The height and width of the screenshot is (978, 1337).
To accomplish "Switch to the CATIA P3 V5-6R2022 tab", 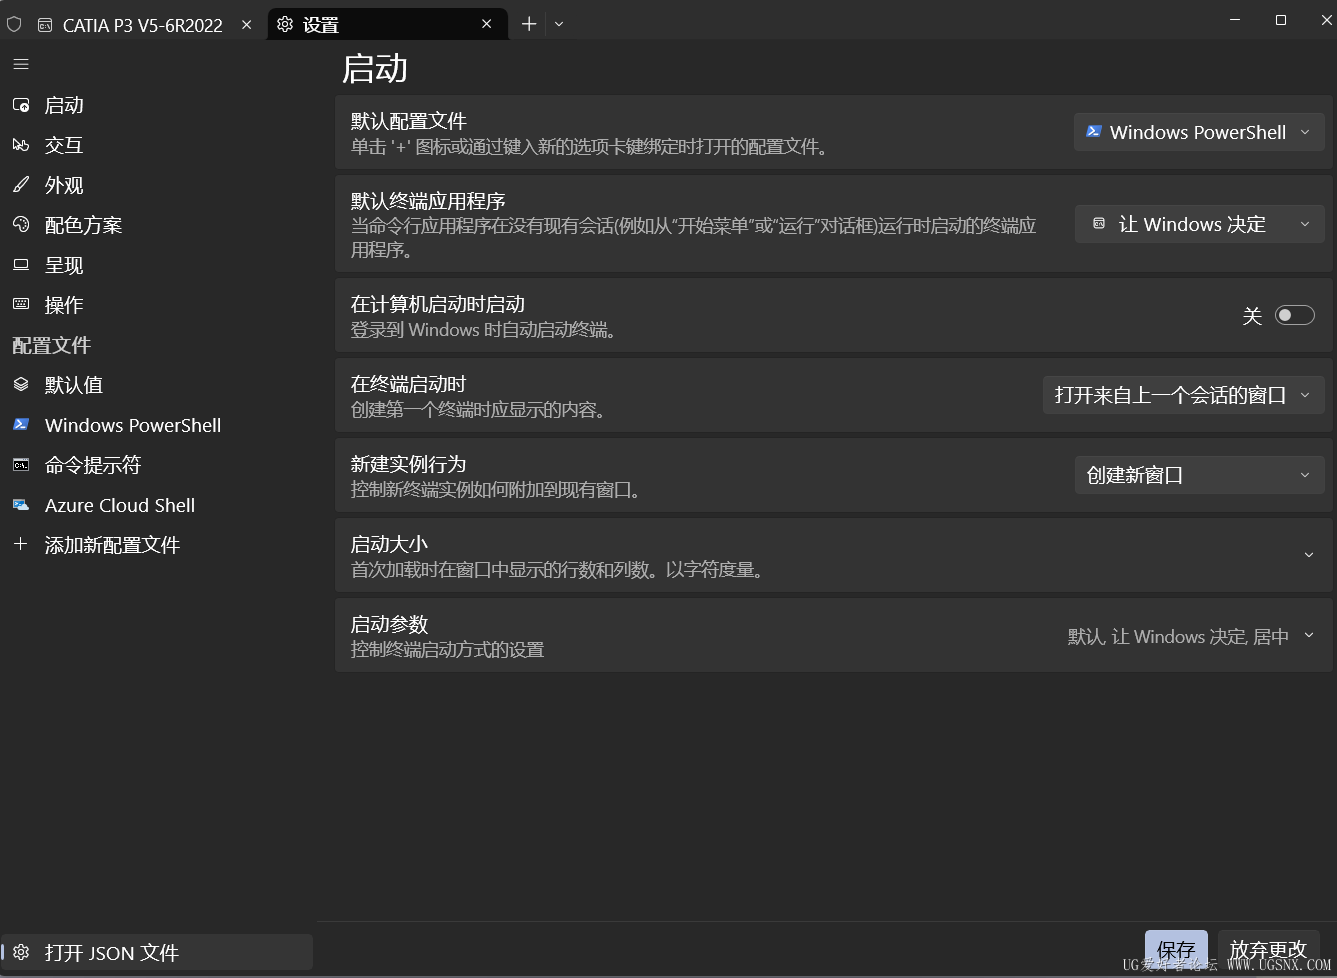I will tap(142, 25).
